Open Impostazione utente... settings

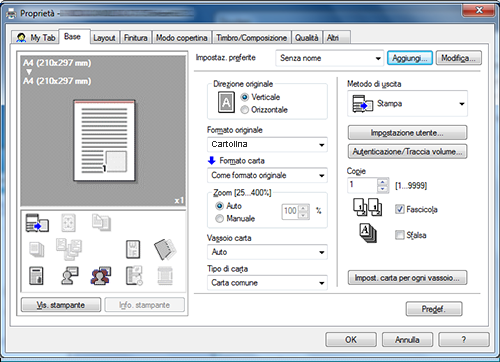tap(407, 133)
